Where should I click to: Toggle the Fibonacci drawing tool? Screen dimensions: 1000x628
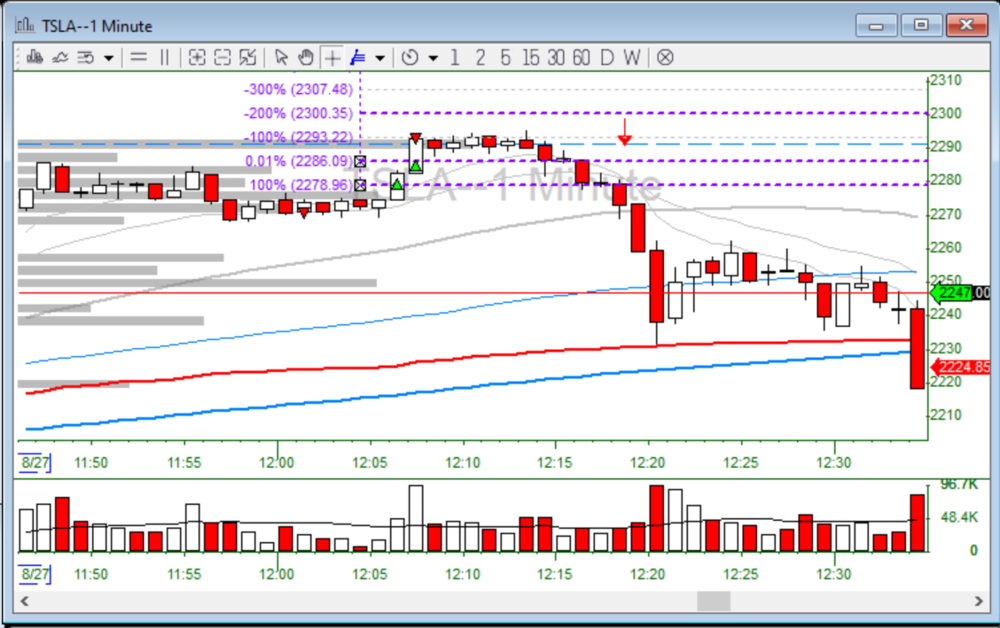click(x=358, y=57)
